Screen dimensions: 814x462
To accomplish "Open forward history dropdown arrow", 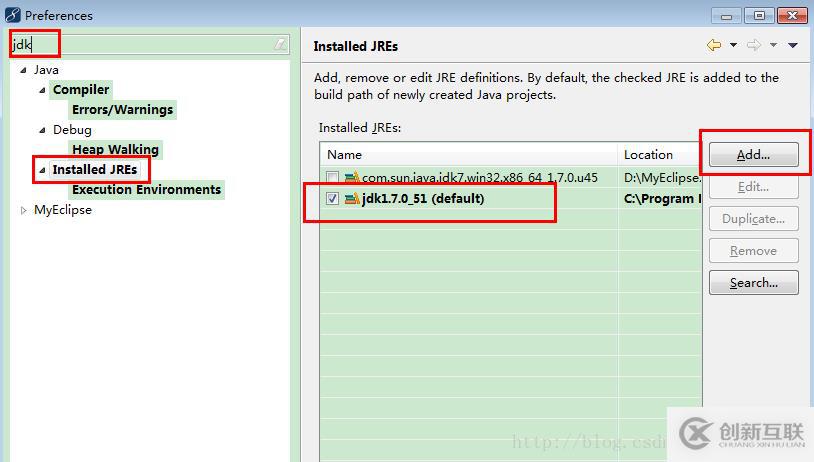I will click(774, 45).
